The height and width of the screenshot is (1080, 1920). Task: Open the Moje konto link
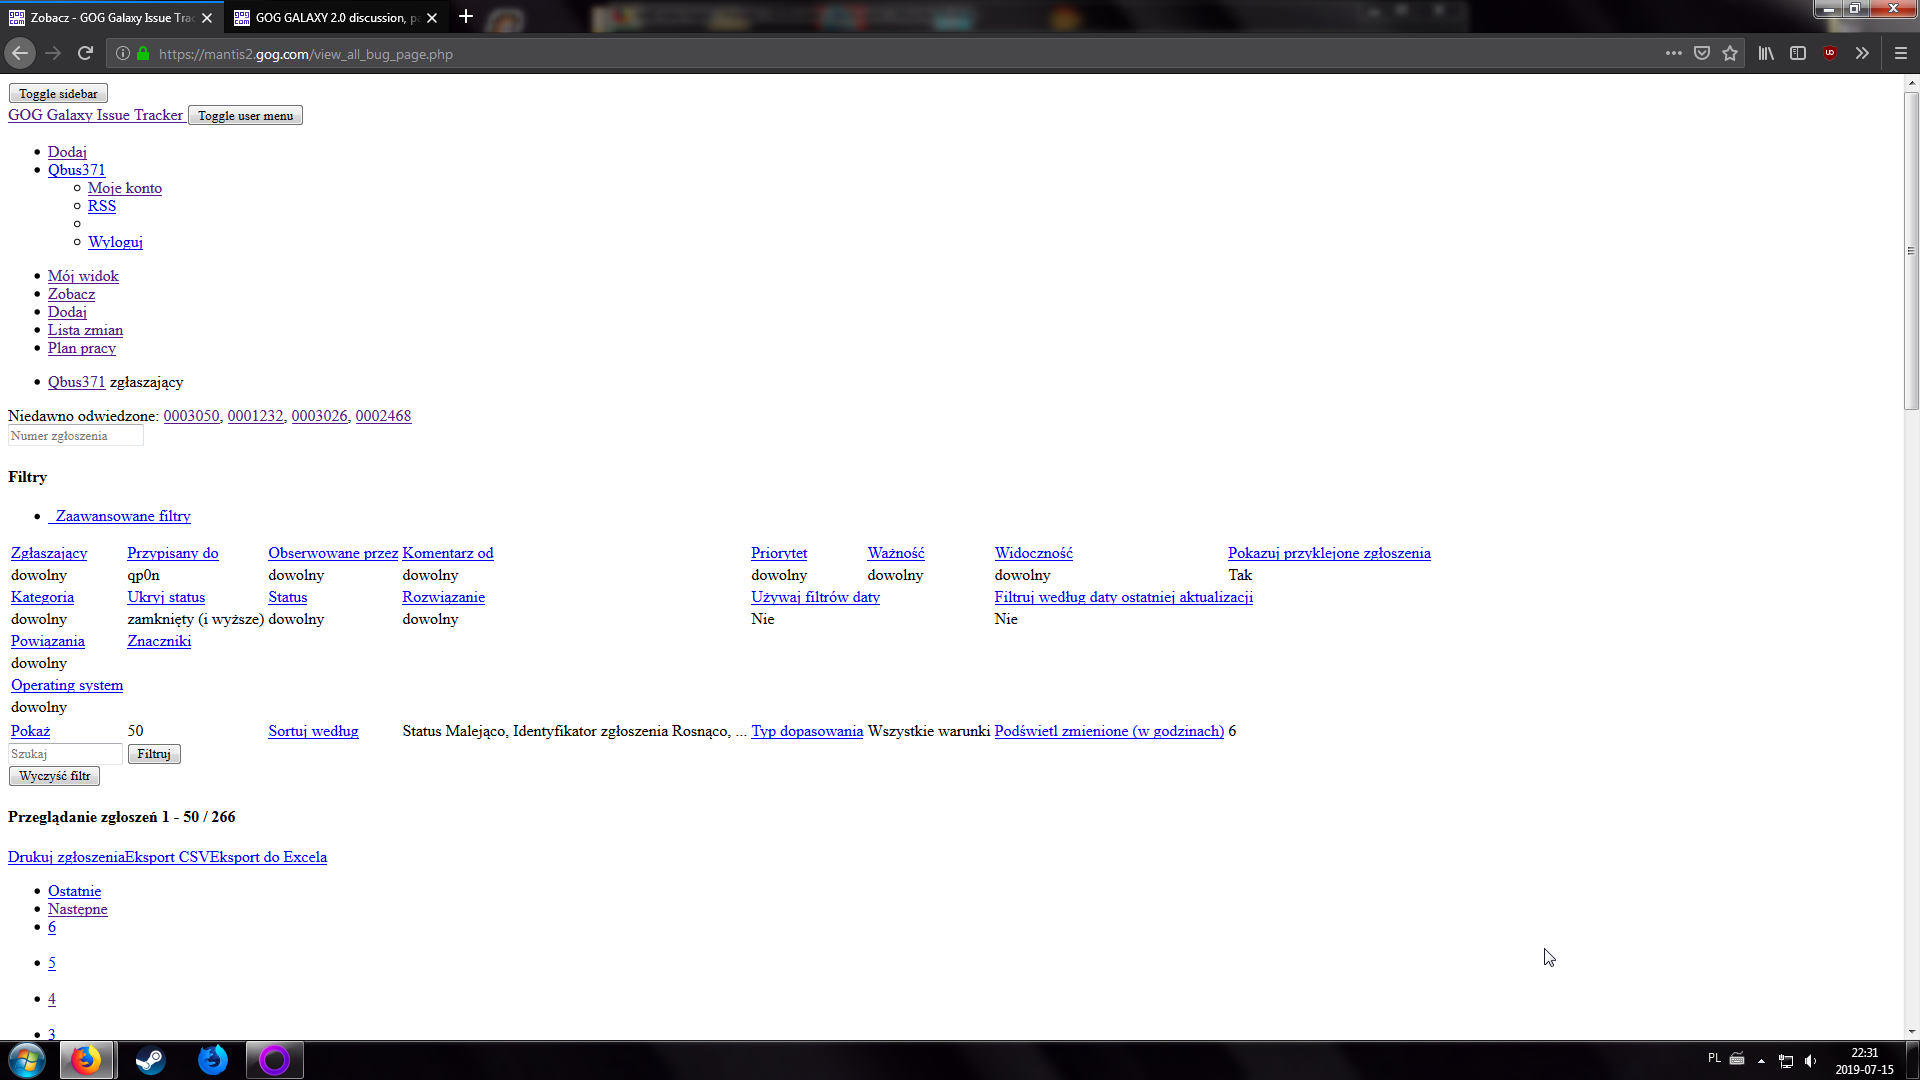tap(125, 188)
